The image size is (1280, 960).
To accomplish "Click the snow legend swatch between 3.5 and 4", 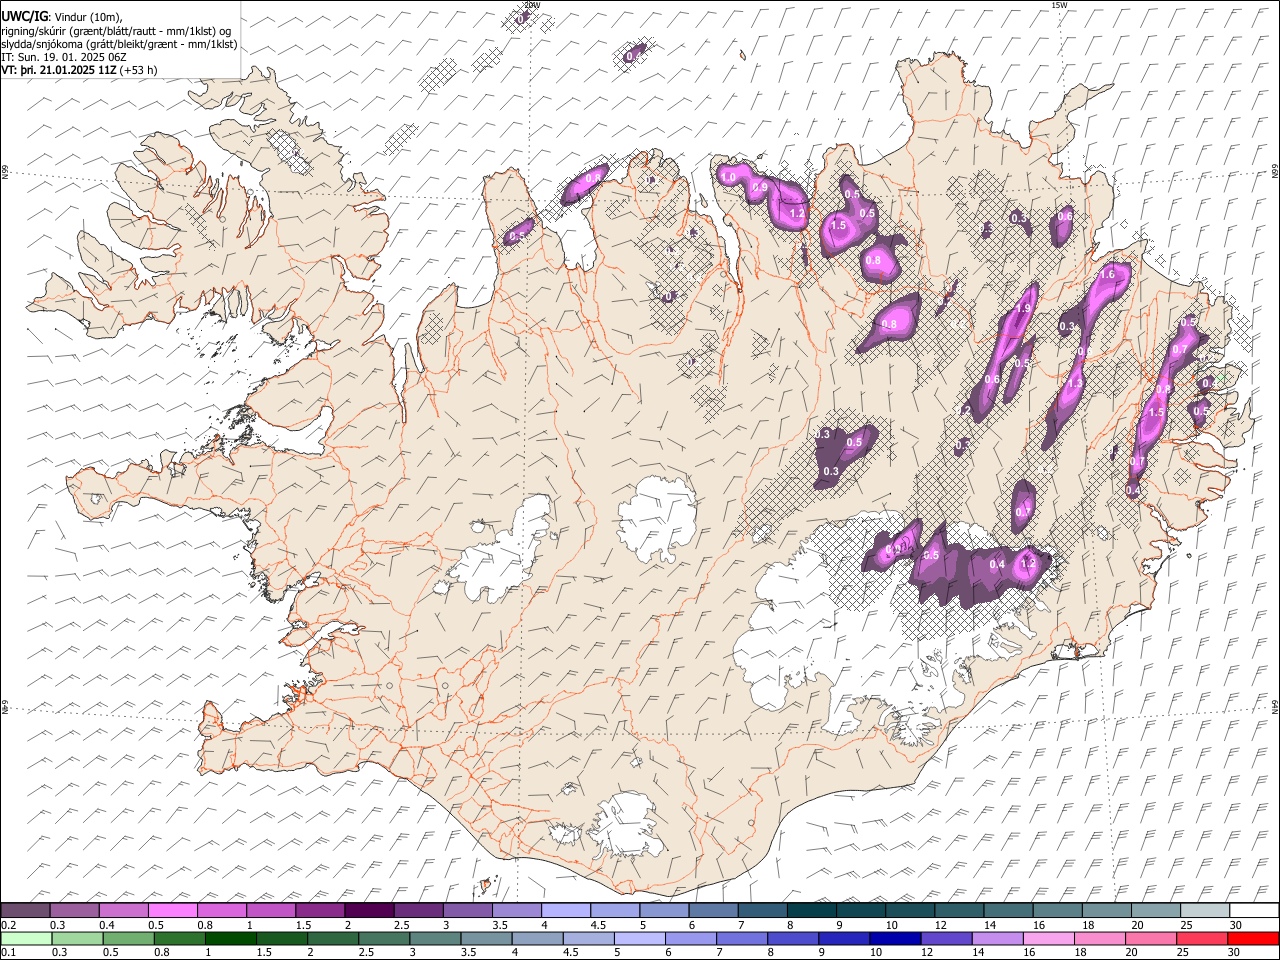I will click(516, 910).
